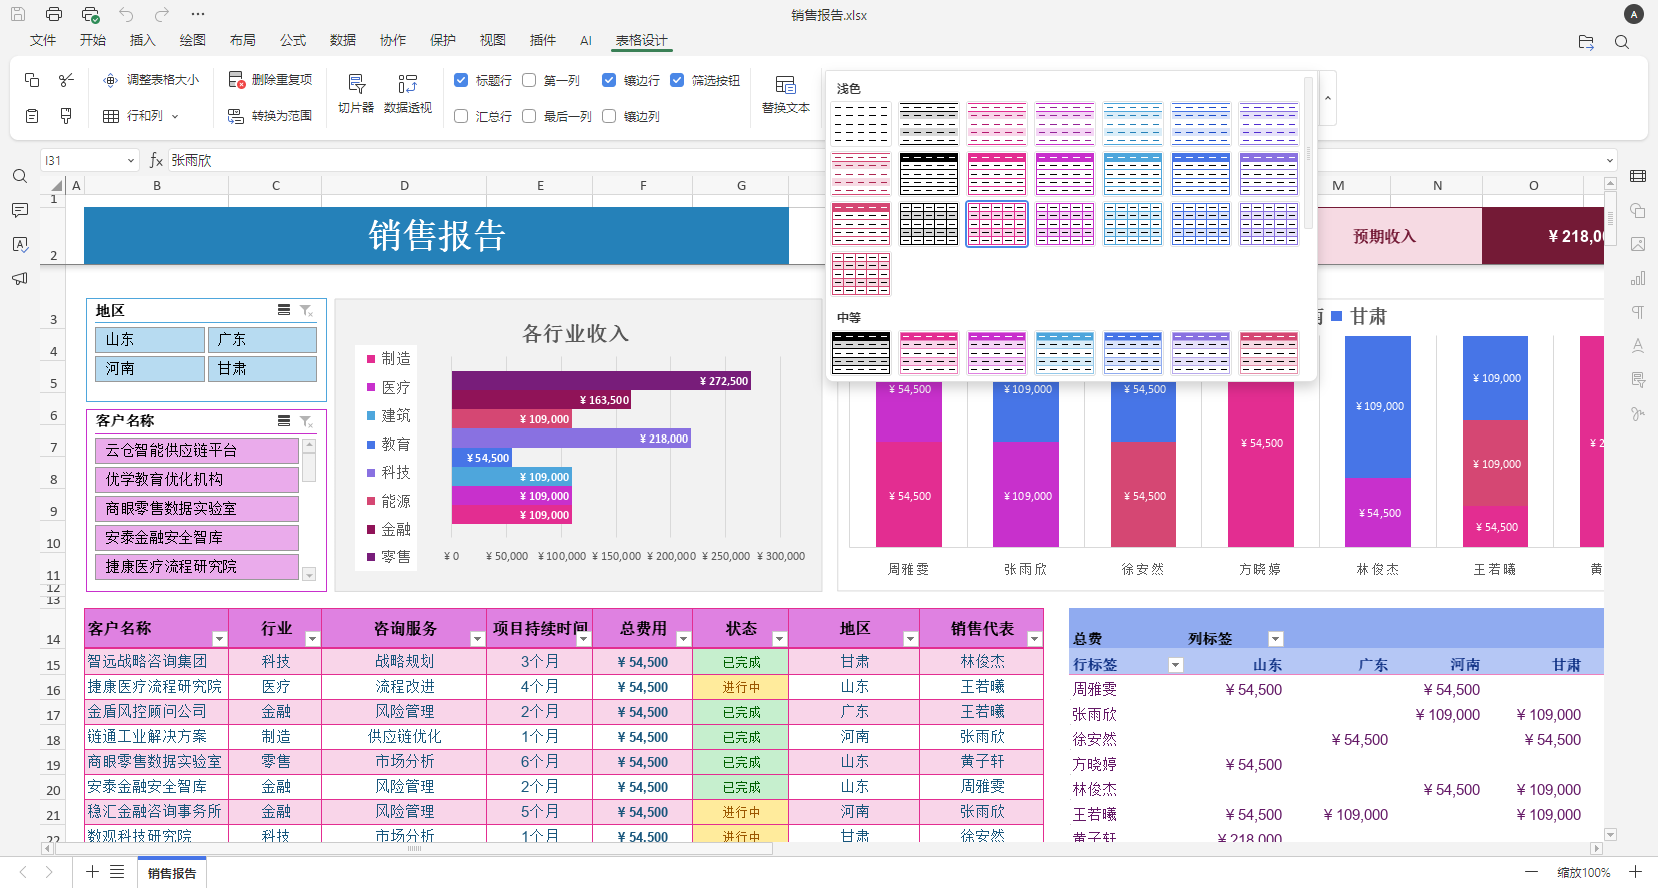Open the 切片器 slicer tool
The image size is (1658, 888).
coord(356,93)
